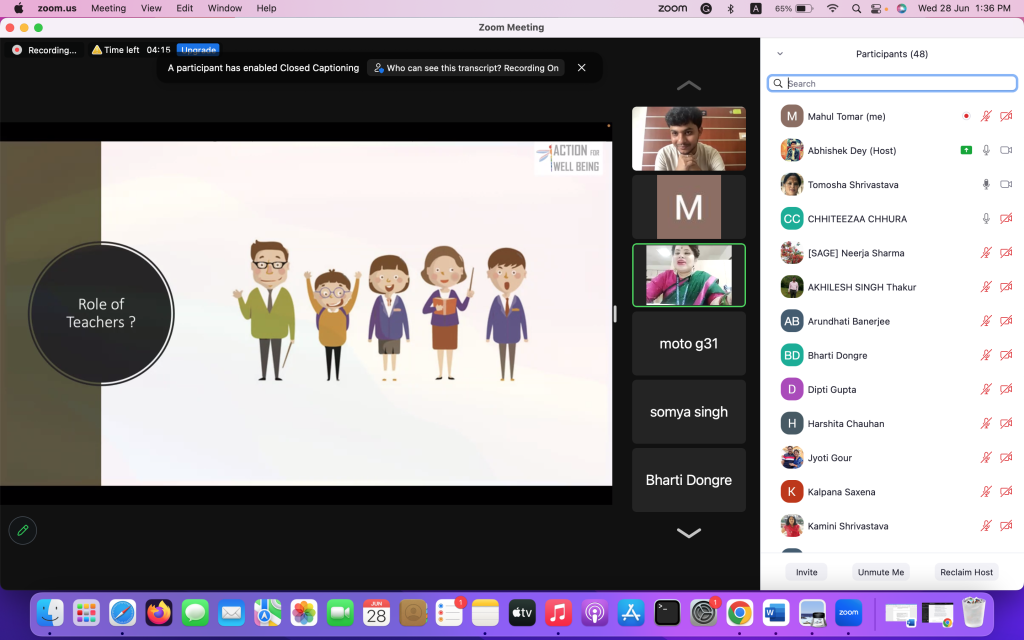Open Terminal from the Dock
1024x640 pixels.
click(x=667, y=612)
